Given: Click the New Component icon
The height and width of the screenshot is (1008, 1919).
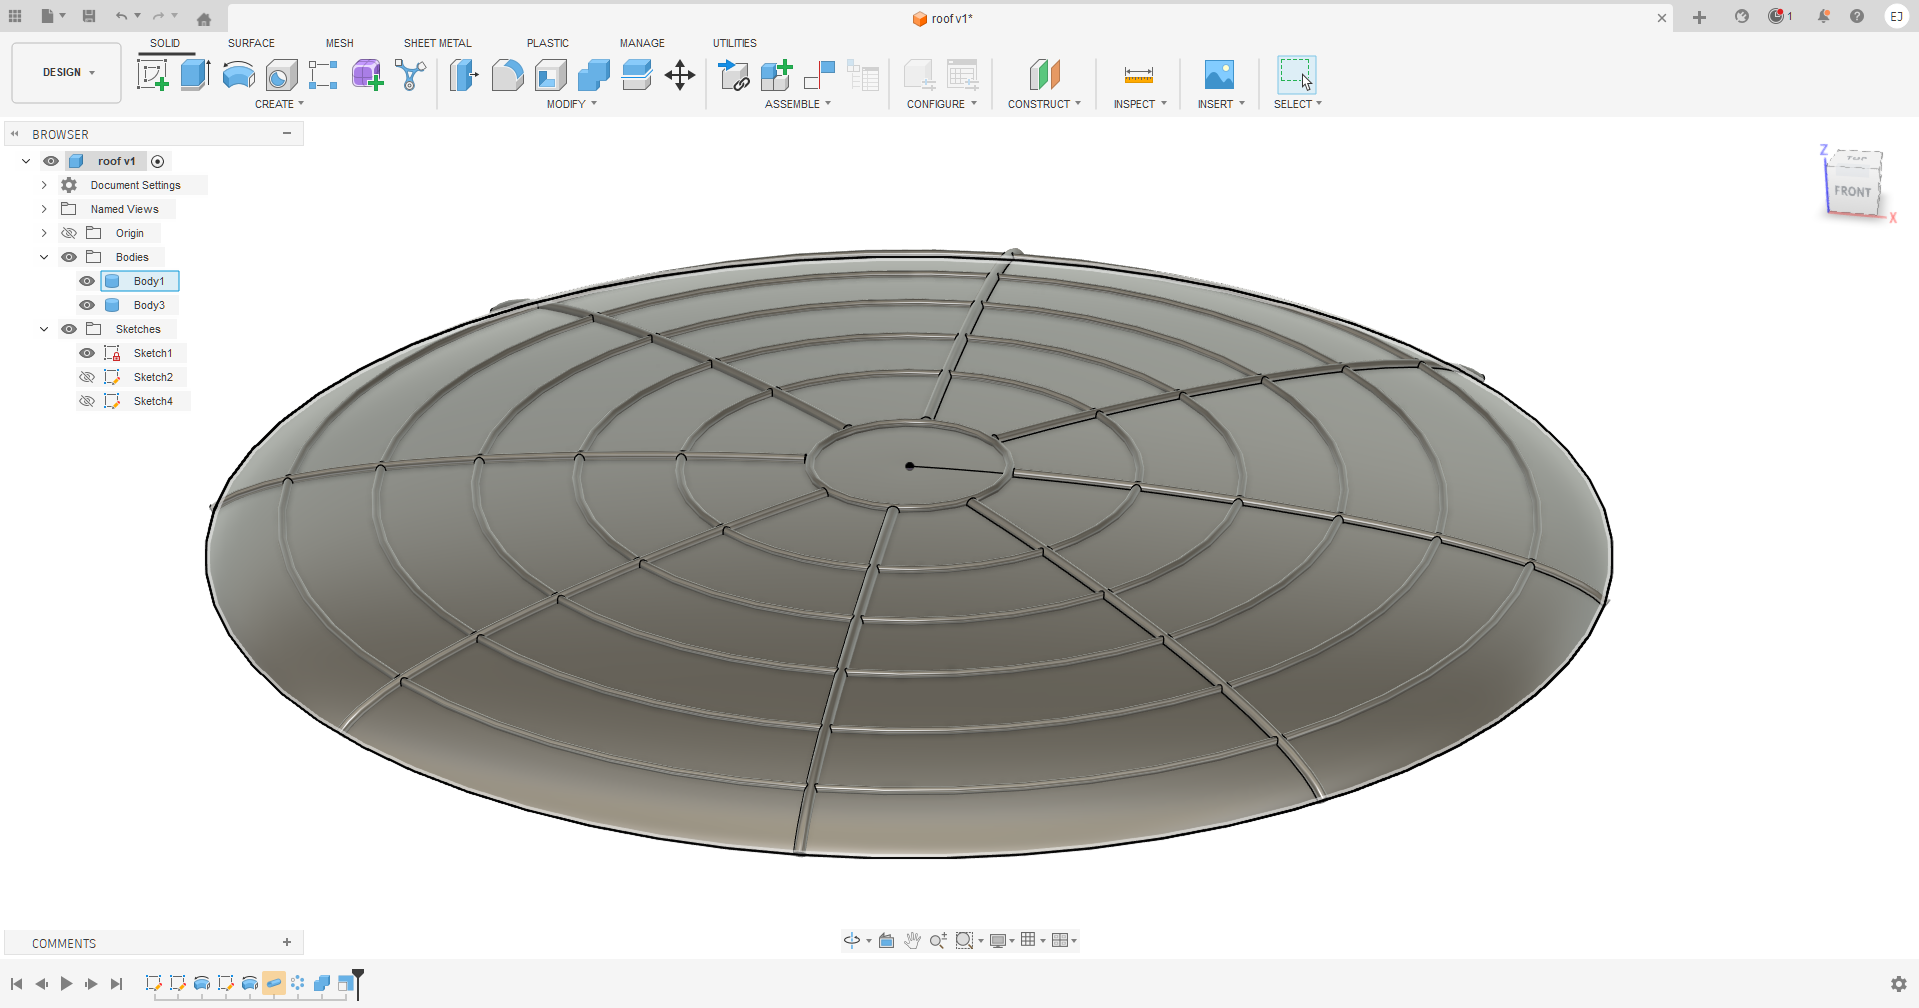Looking at the screenshot, I should coord(776,75).
